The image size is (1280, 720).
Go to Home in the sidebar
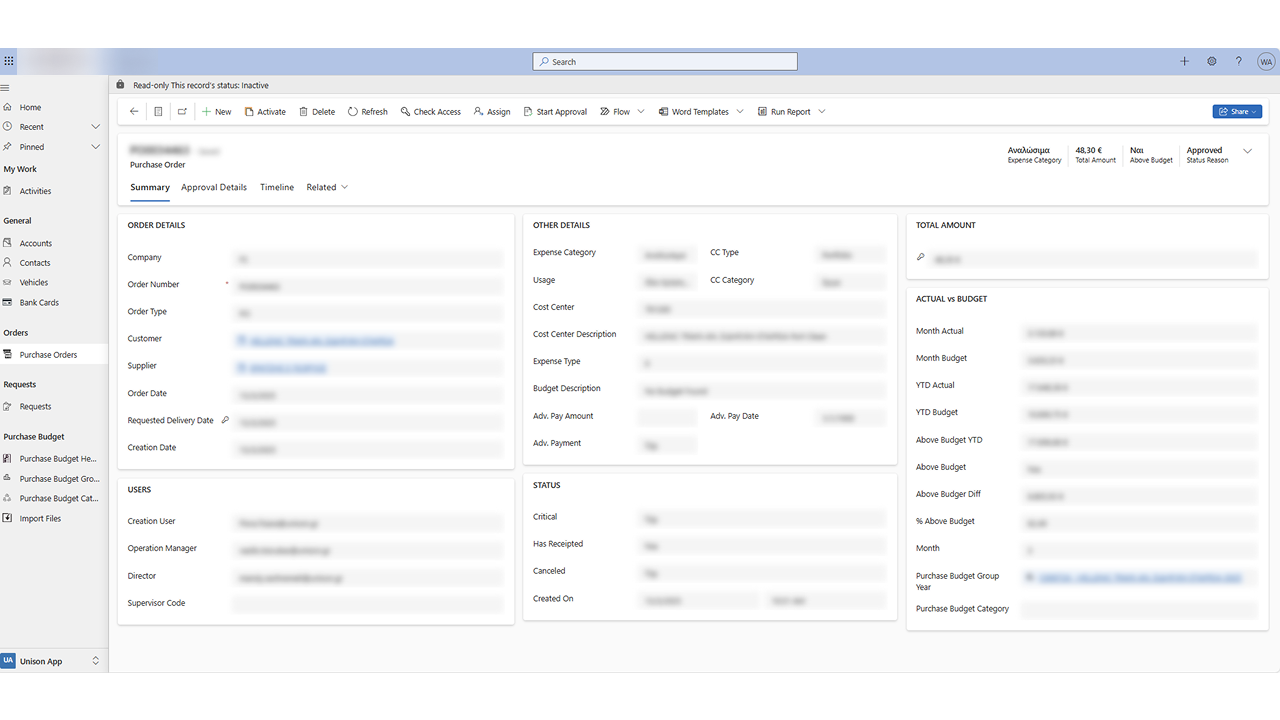(x=30, y=107)
